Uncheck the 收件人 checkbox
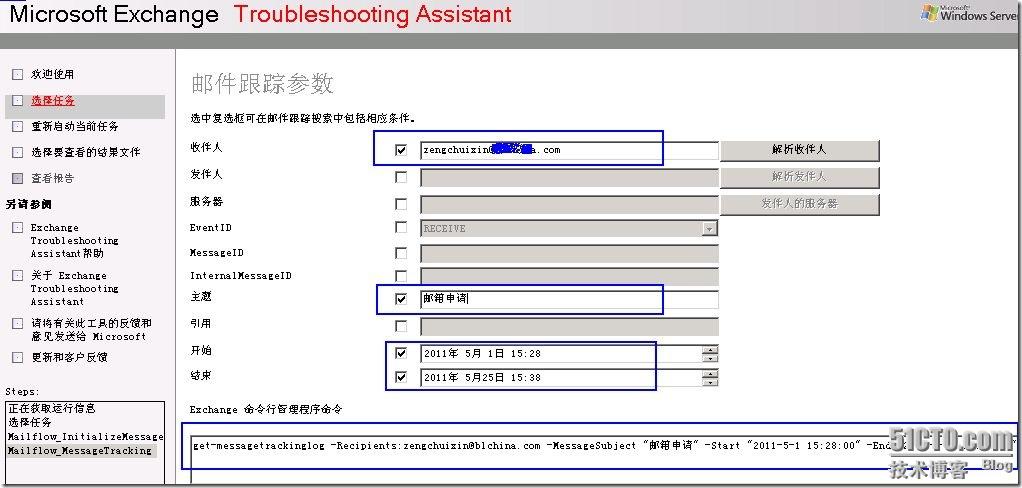This screenshot has height=488, width=1022. point(401,151)
